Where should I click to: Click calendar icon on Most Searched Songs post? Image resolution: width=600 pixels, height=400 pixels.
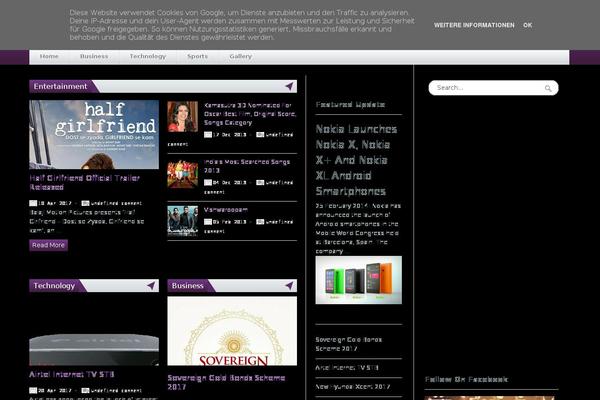(x=208, y=183)
